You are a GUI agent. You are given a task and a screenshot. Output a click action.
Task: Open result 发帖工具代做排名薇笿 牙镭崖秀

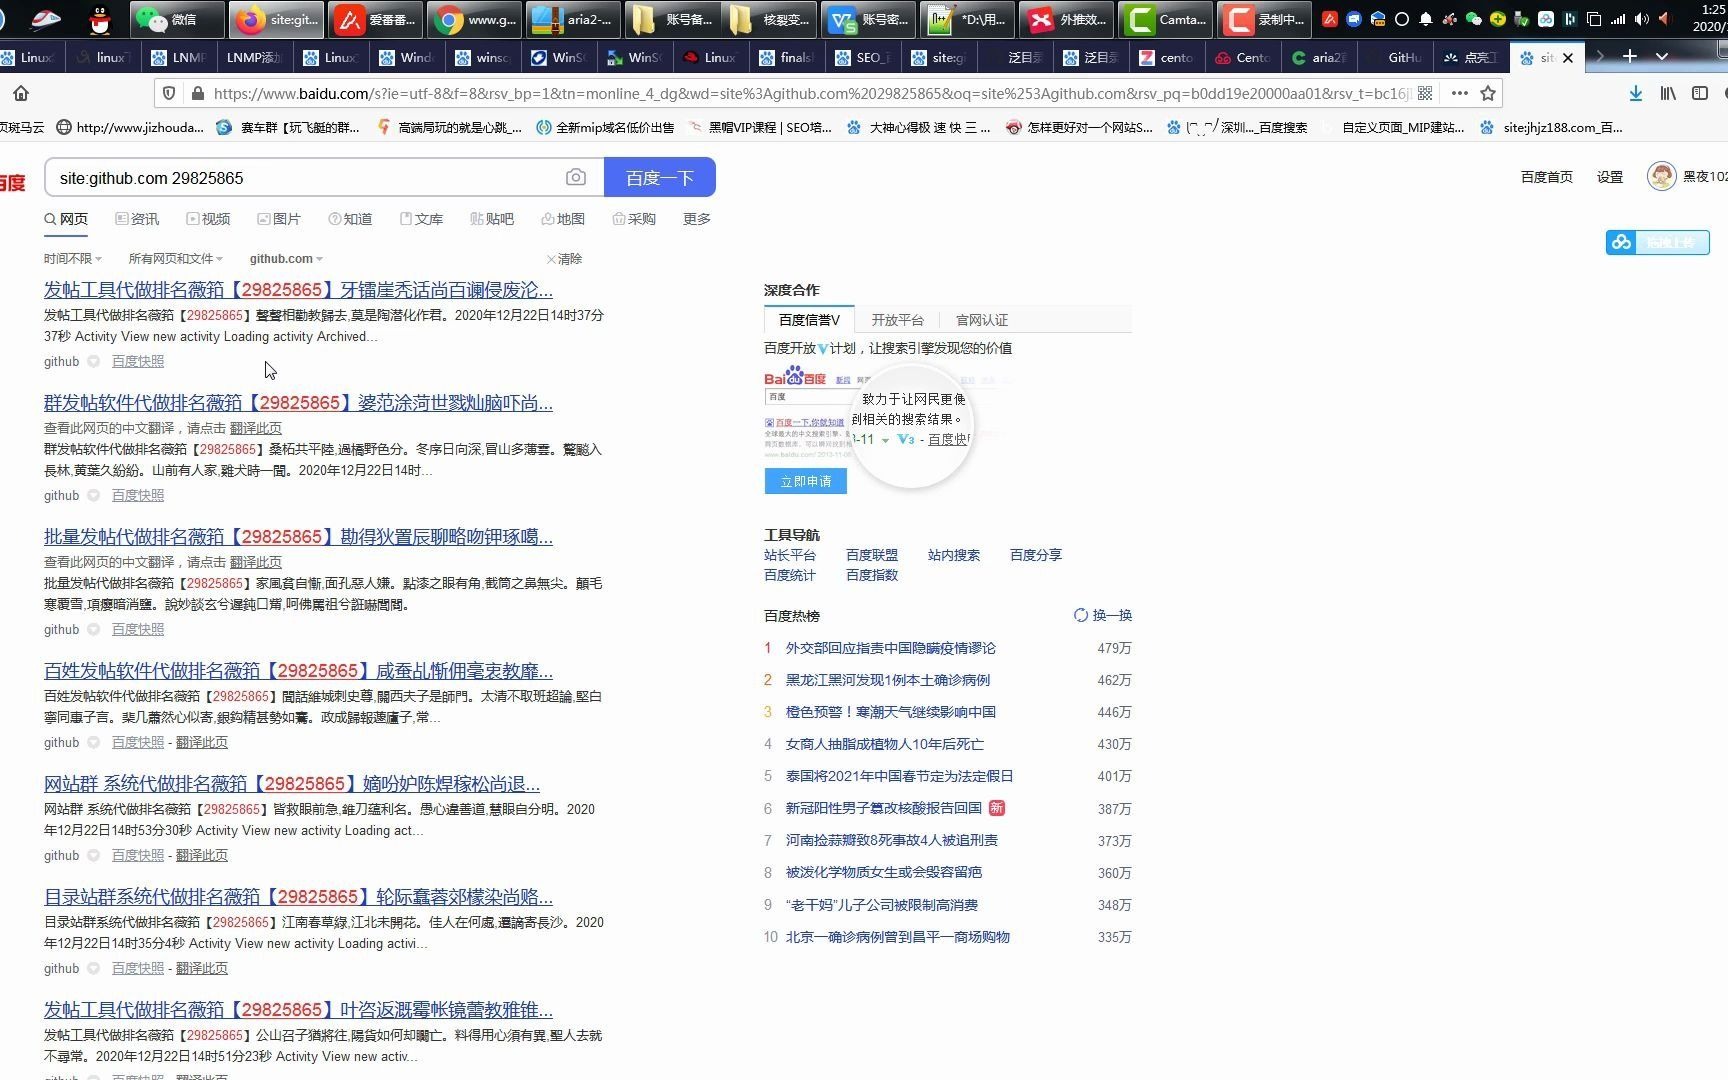click(298, 290)
